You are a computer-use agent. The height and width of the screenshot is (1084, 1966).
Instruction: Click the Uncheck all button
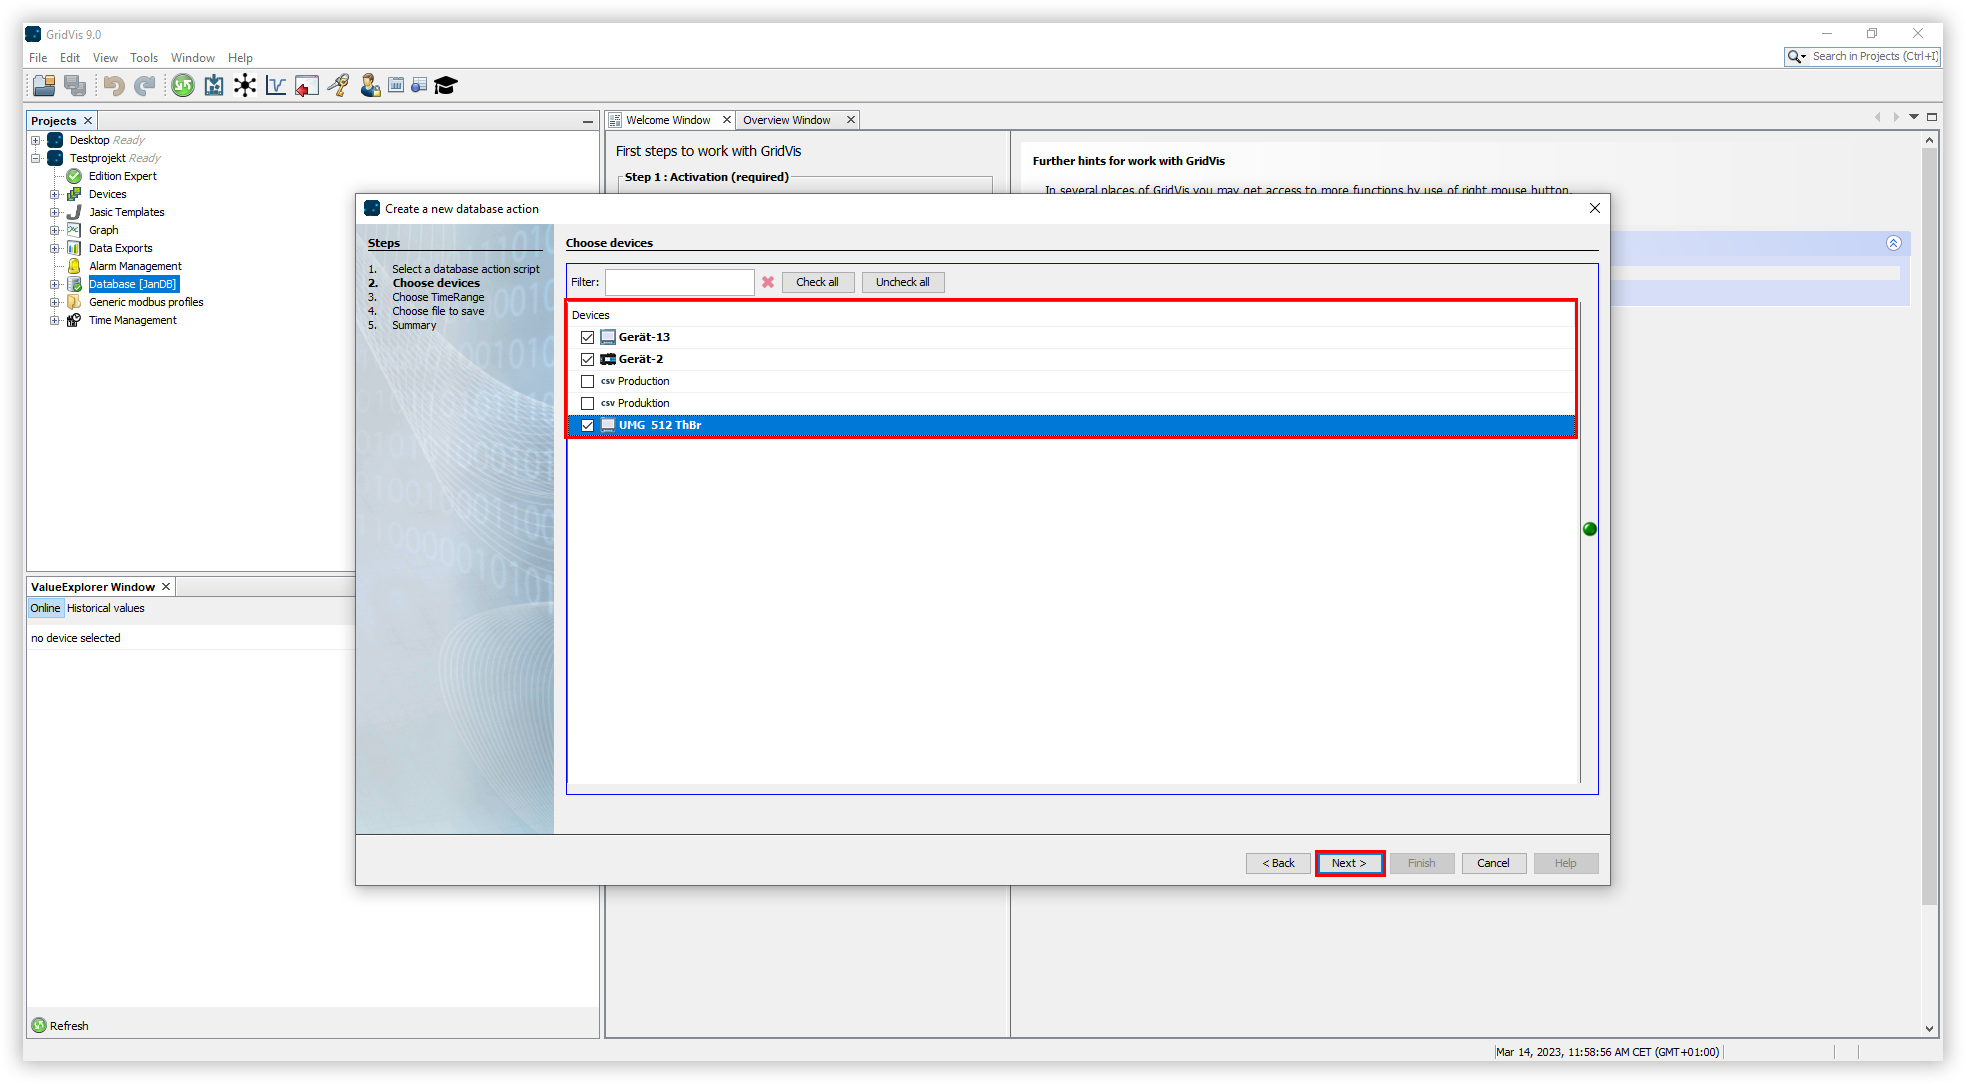(x=902, y=282)
